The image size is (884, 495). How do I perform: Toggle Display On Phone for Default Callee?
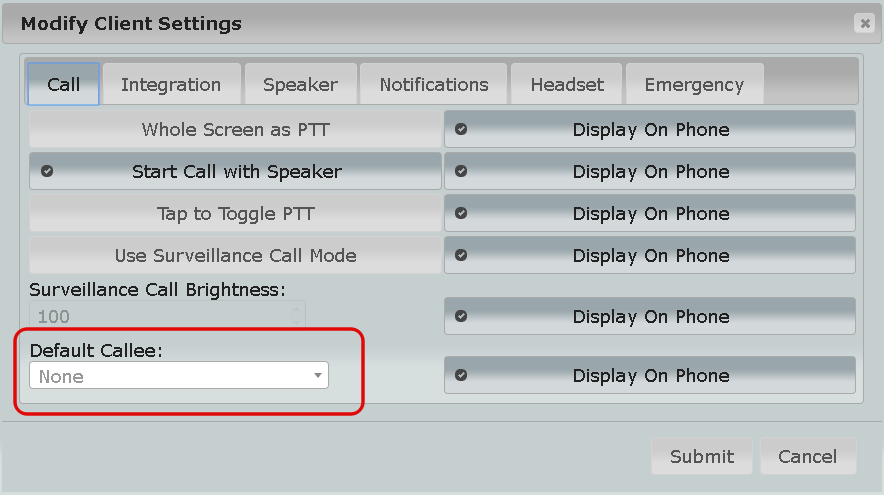650,376
